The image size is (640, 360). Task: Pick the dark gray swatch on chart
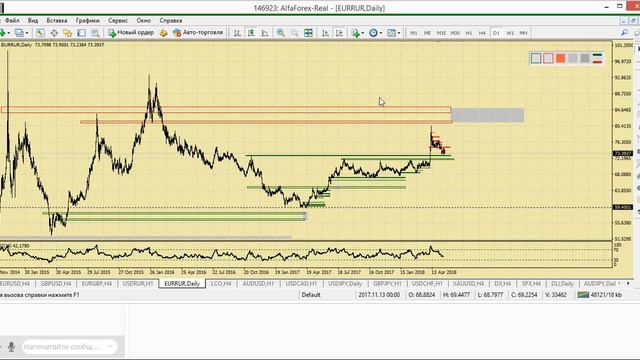[585, 58]
